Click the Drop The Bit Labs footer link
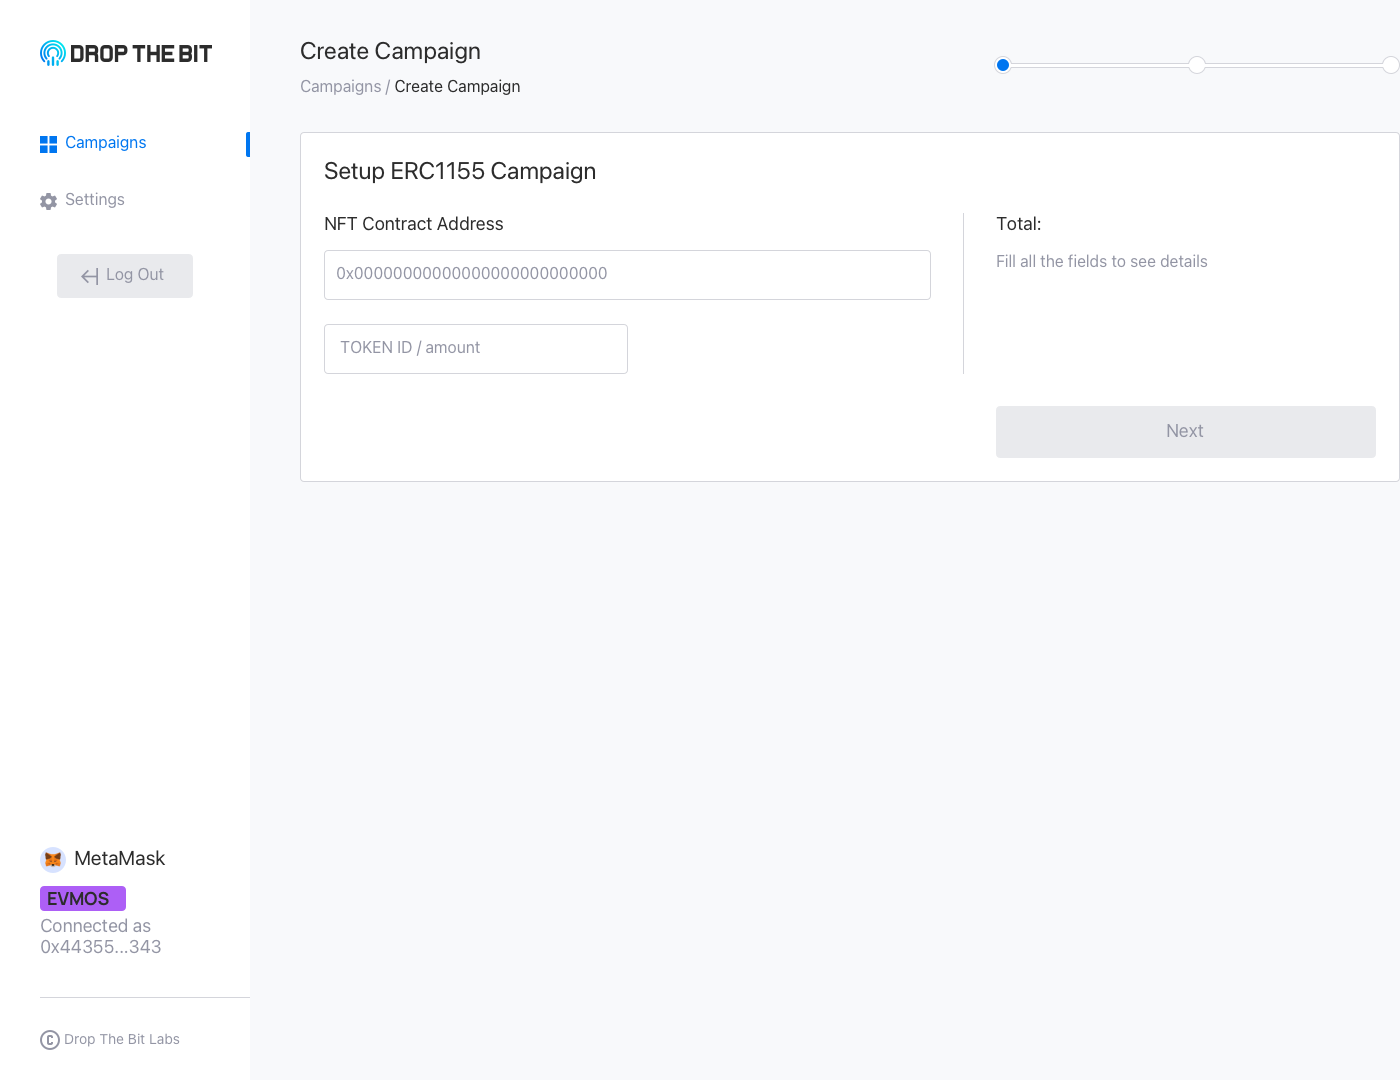Image resolution: width=1400 pixels, height=1080 pixels. pyautogui.click(x=122, y=1040)
